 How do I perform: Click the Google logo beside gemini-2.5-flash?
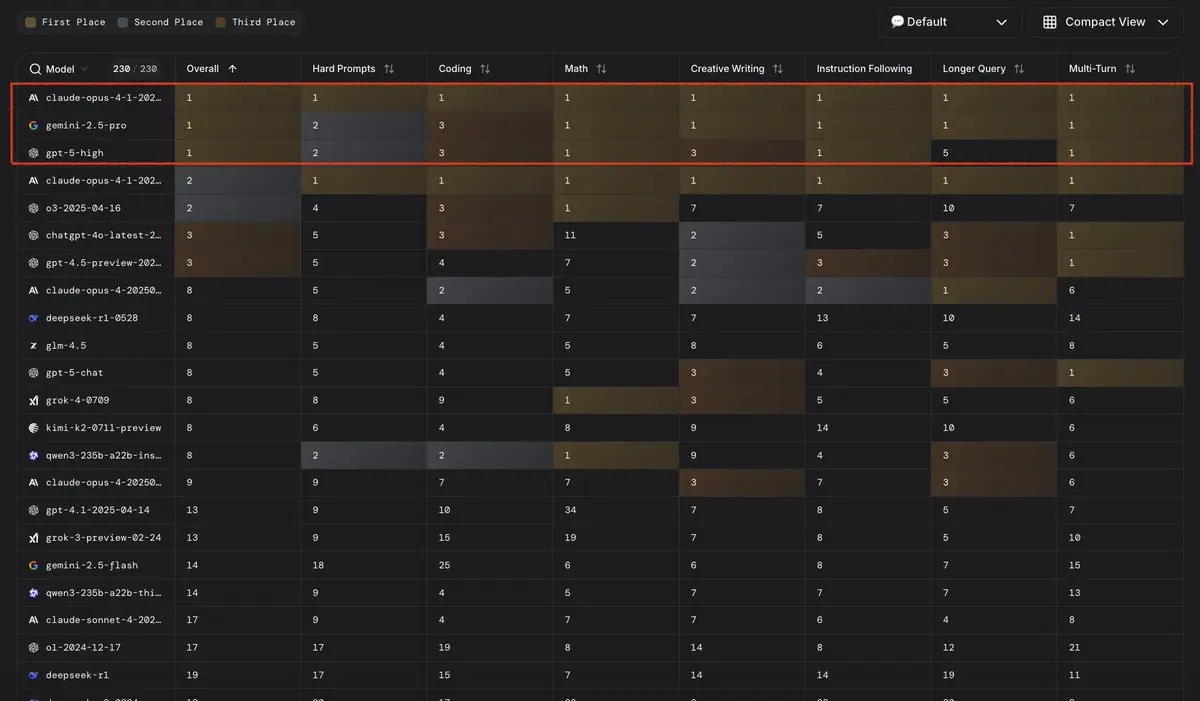tap(34, 565)
